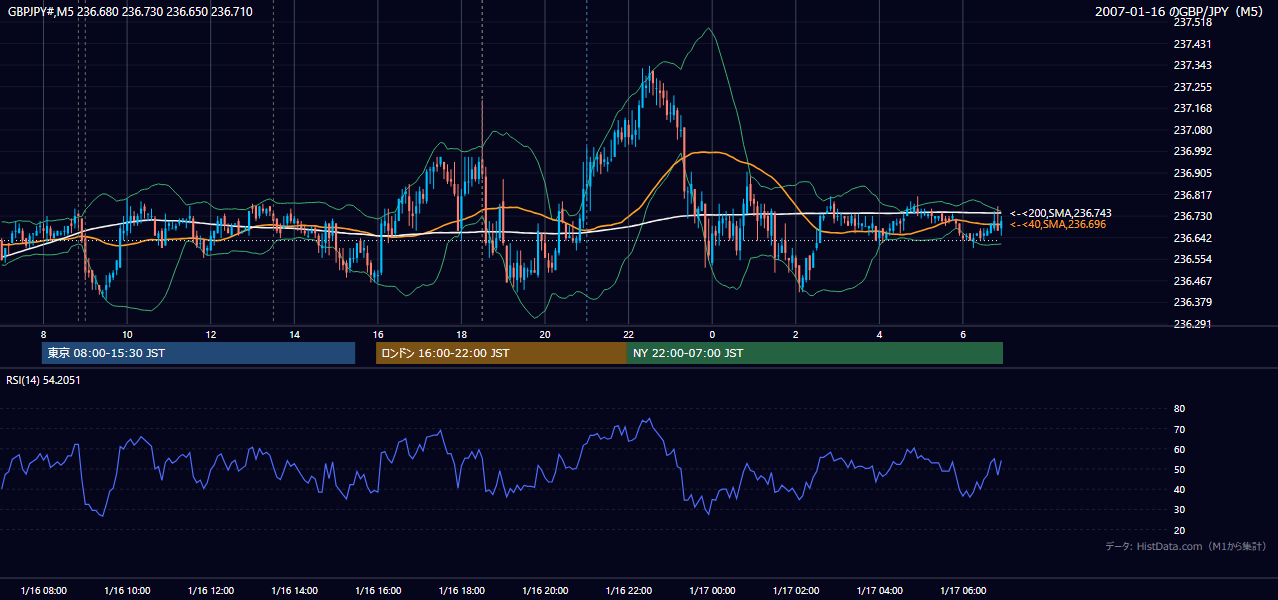Click the bottom time label 1/16 08:00
1278x600 pixels.
(x=43, y=591)
